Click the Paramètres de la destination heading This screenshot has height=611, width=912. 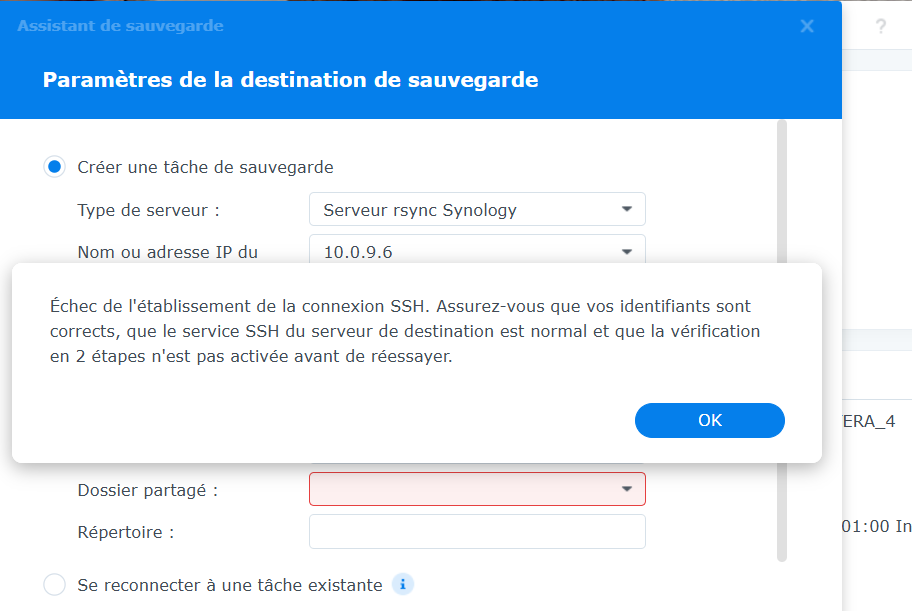click(x=290, y=80)
